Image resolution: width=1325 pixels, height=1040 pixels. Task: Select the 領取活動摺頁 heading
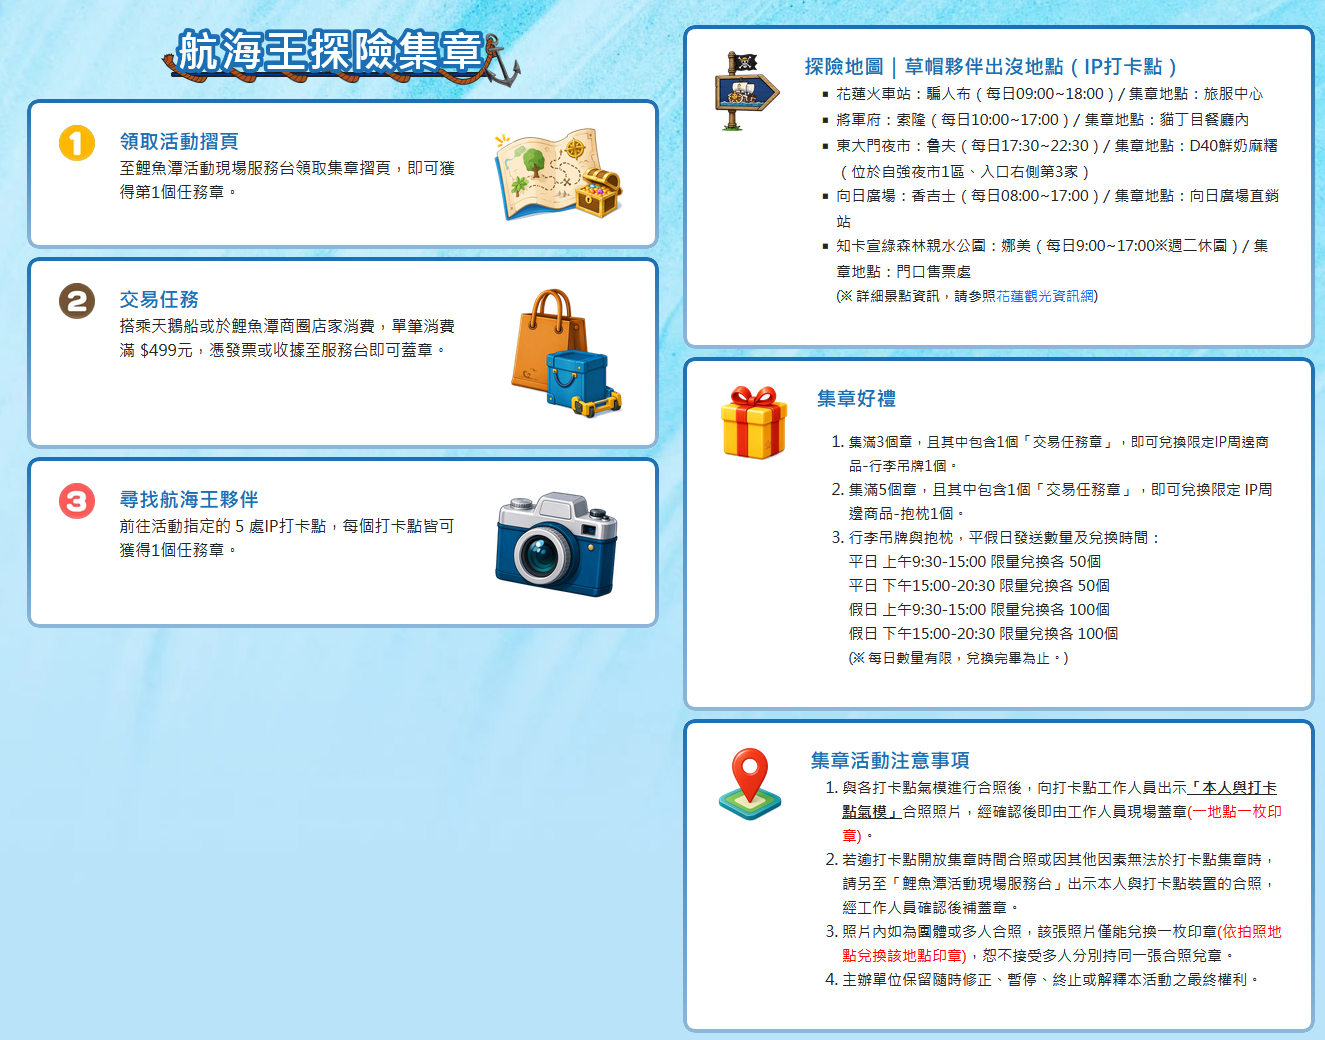[x=179, y=142]
